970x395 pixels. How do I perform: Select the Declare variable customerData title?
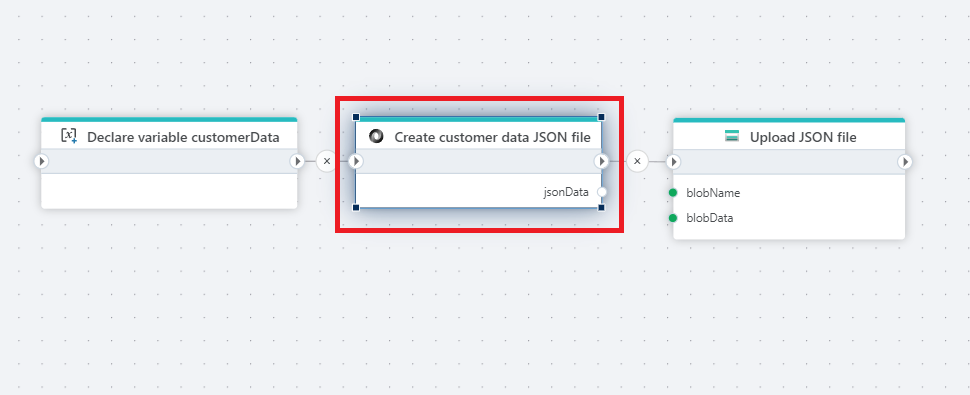[x=183, y=137]
